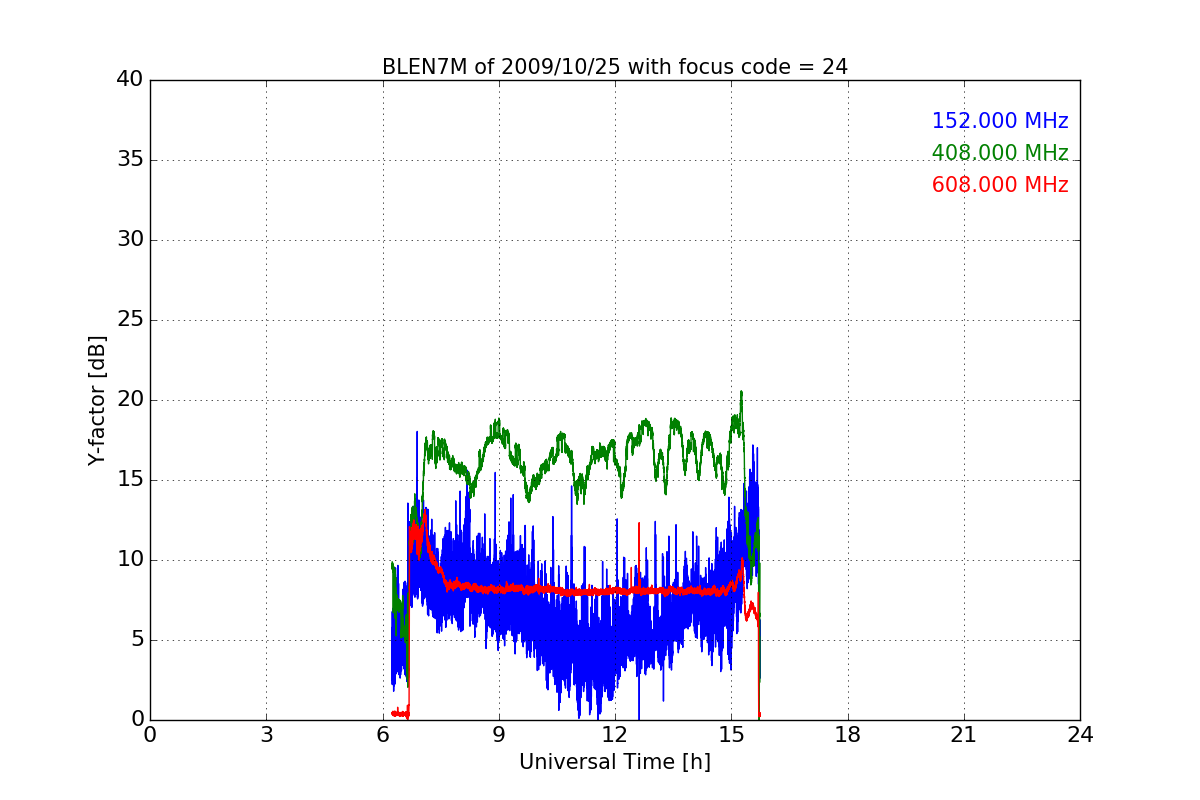Click y-axis tick label 35
This screenshot has height=800, width=1200.
[130, 160]
